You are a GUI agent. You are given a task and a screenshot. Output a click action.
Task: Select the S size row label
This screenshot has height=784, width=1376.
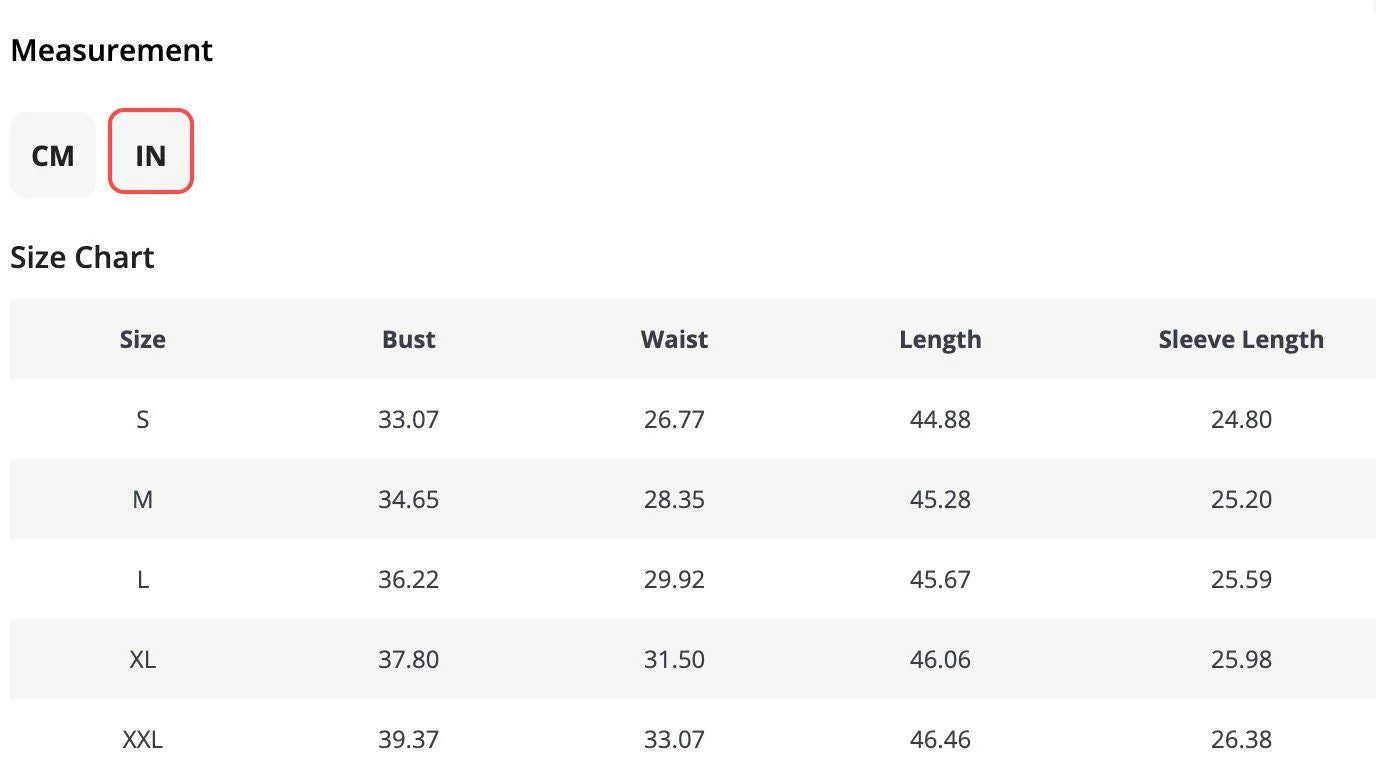pyautogui.click(x=142, y=419)
